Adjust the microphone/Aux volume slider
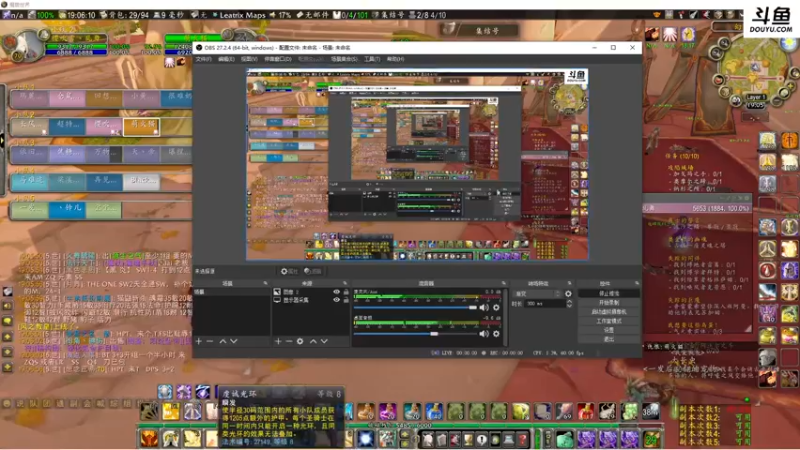 415,308
